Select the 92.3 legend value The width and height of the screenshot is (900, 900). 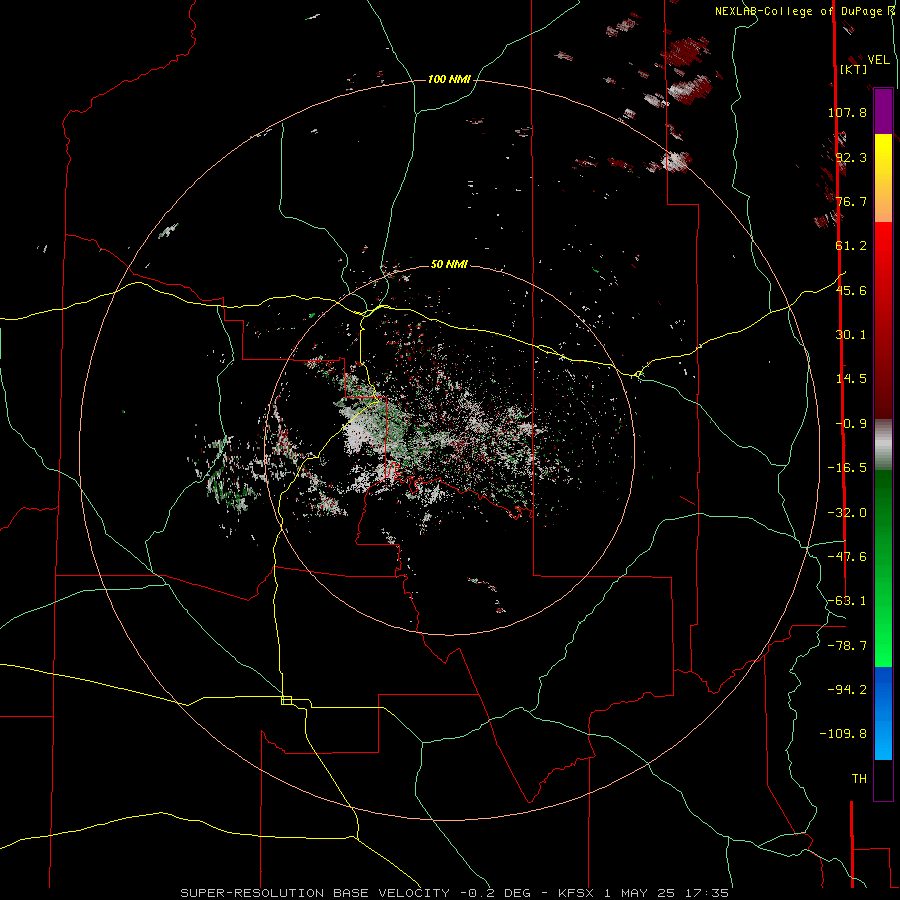click(x=851, y=157)
